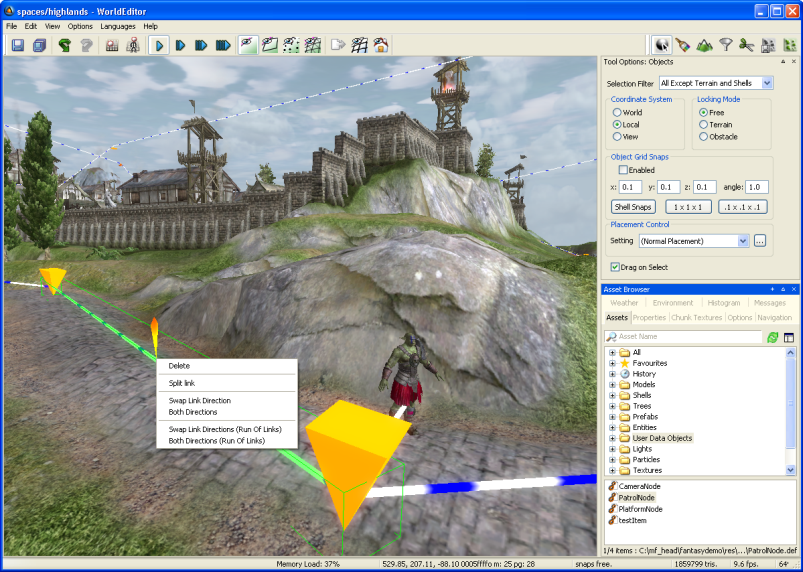Click the black grid mesh toolbar icon
The width and height of the screenshot is (803, 572).
[360, 46]
